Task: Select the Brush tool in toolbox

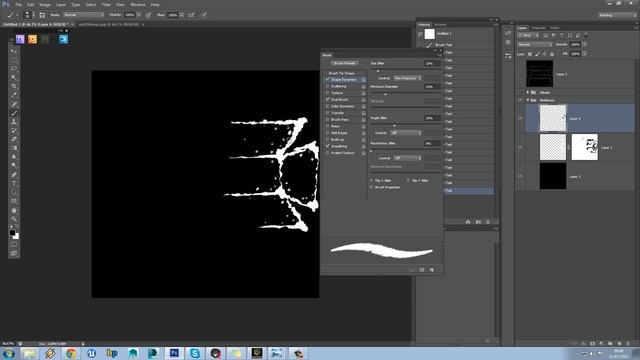Action: tap(14, 113)
